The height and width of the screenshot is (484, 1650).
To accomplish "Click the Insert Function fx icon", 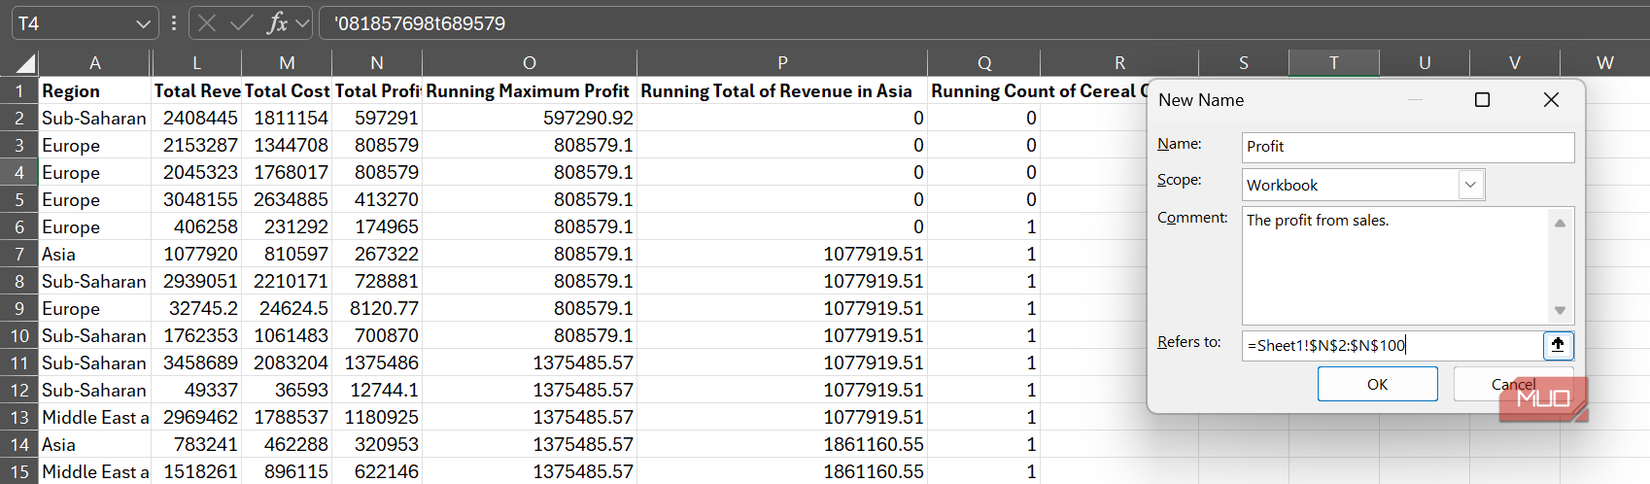I will pos(277,23).
